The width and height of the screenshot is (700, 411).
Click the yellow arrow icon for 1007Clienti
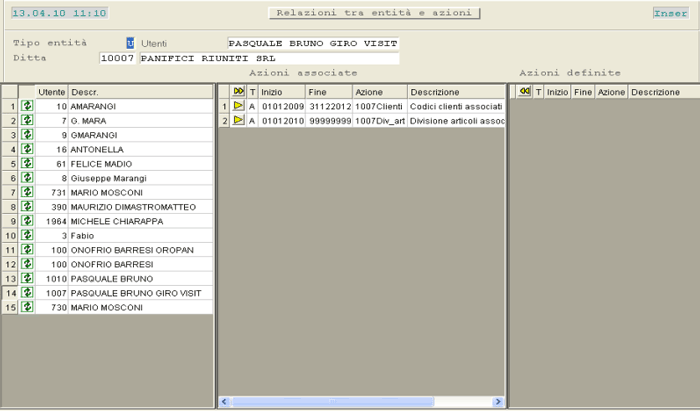[238, 106]
